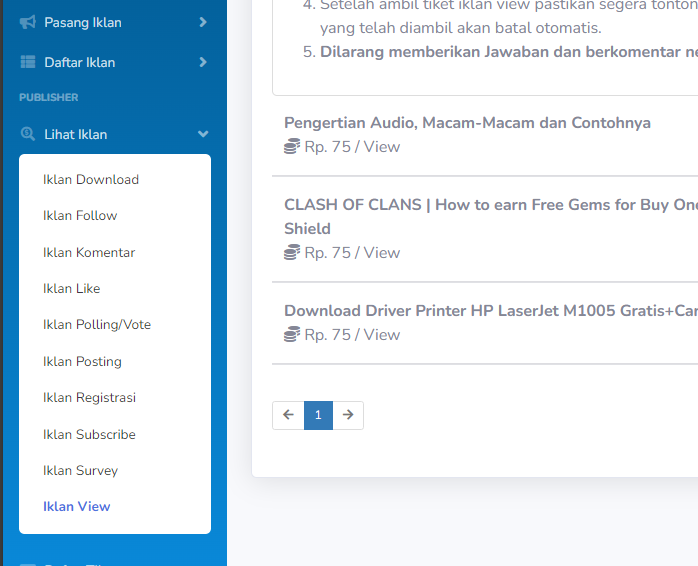The width and height of the screenshot is (698, 566).
Task: Open the Iklan Like page
Action: pyautogui.click(x=72, y=289)
